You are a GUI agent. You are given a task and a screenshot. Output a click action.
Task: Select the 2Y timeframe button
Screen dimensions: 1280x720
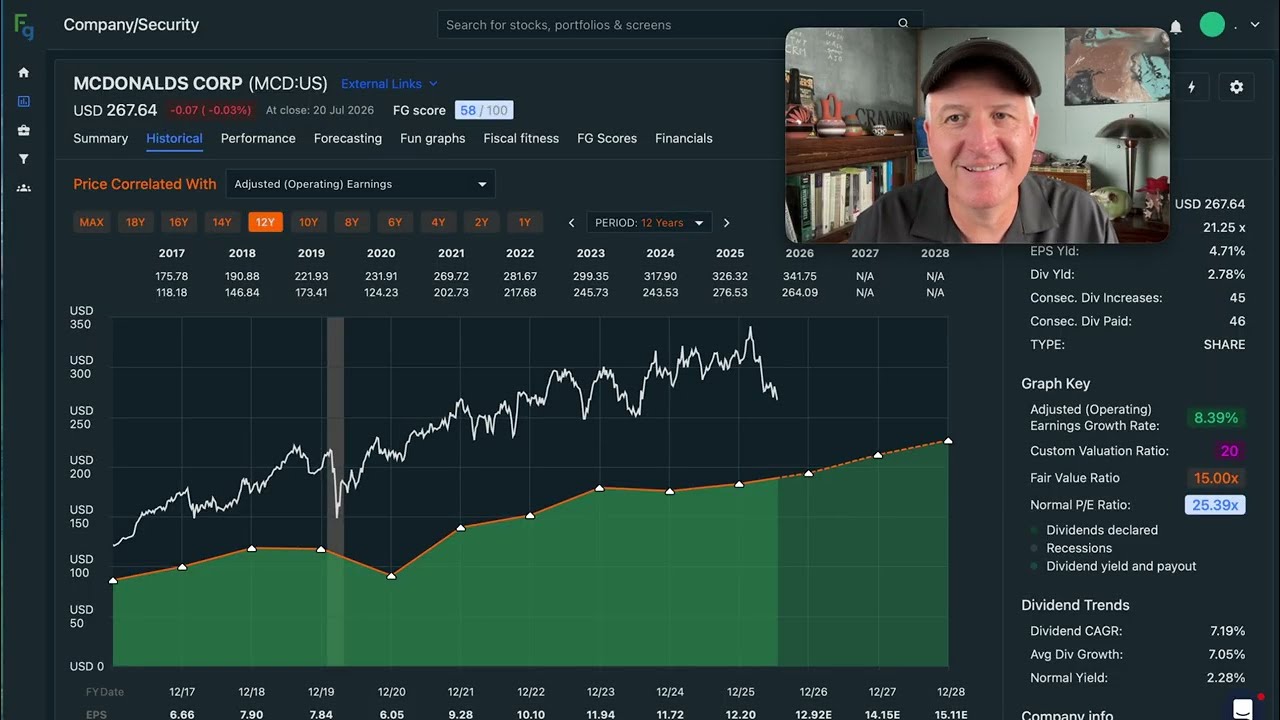pyautogui.click(x=481, y=222)
